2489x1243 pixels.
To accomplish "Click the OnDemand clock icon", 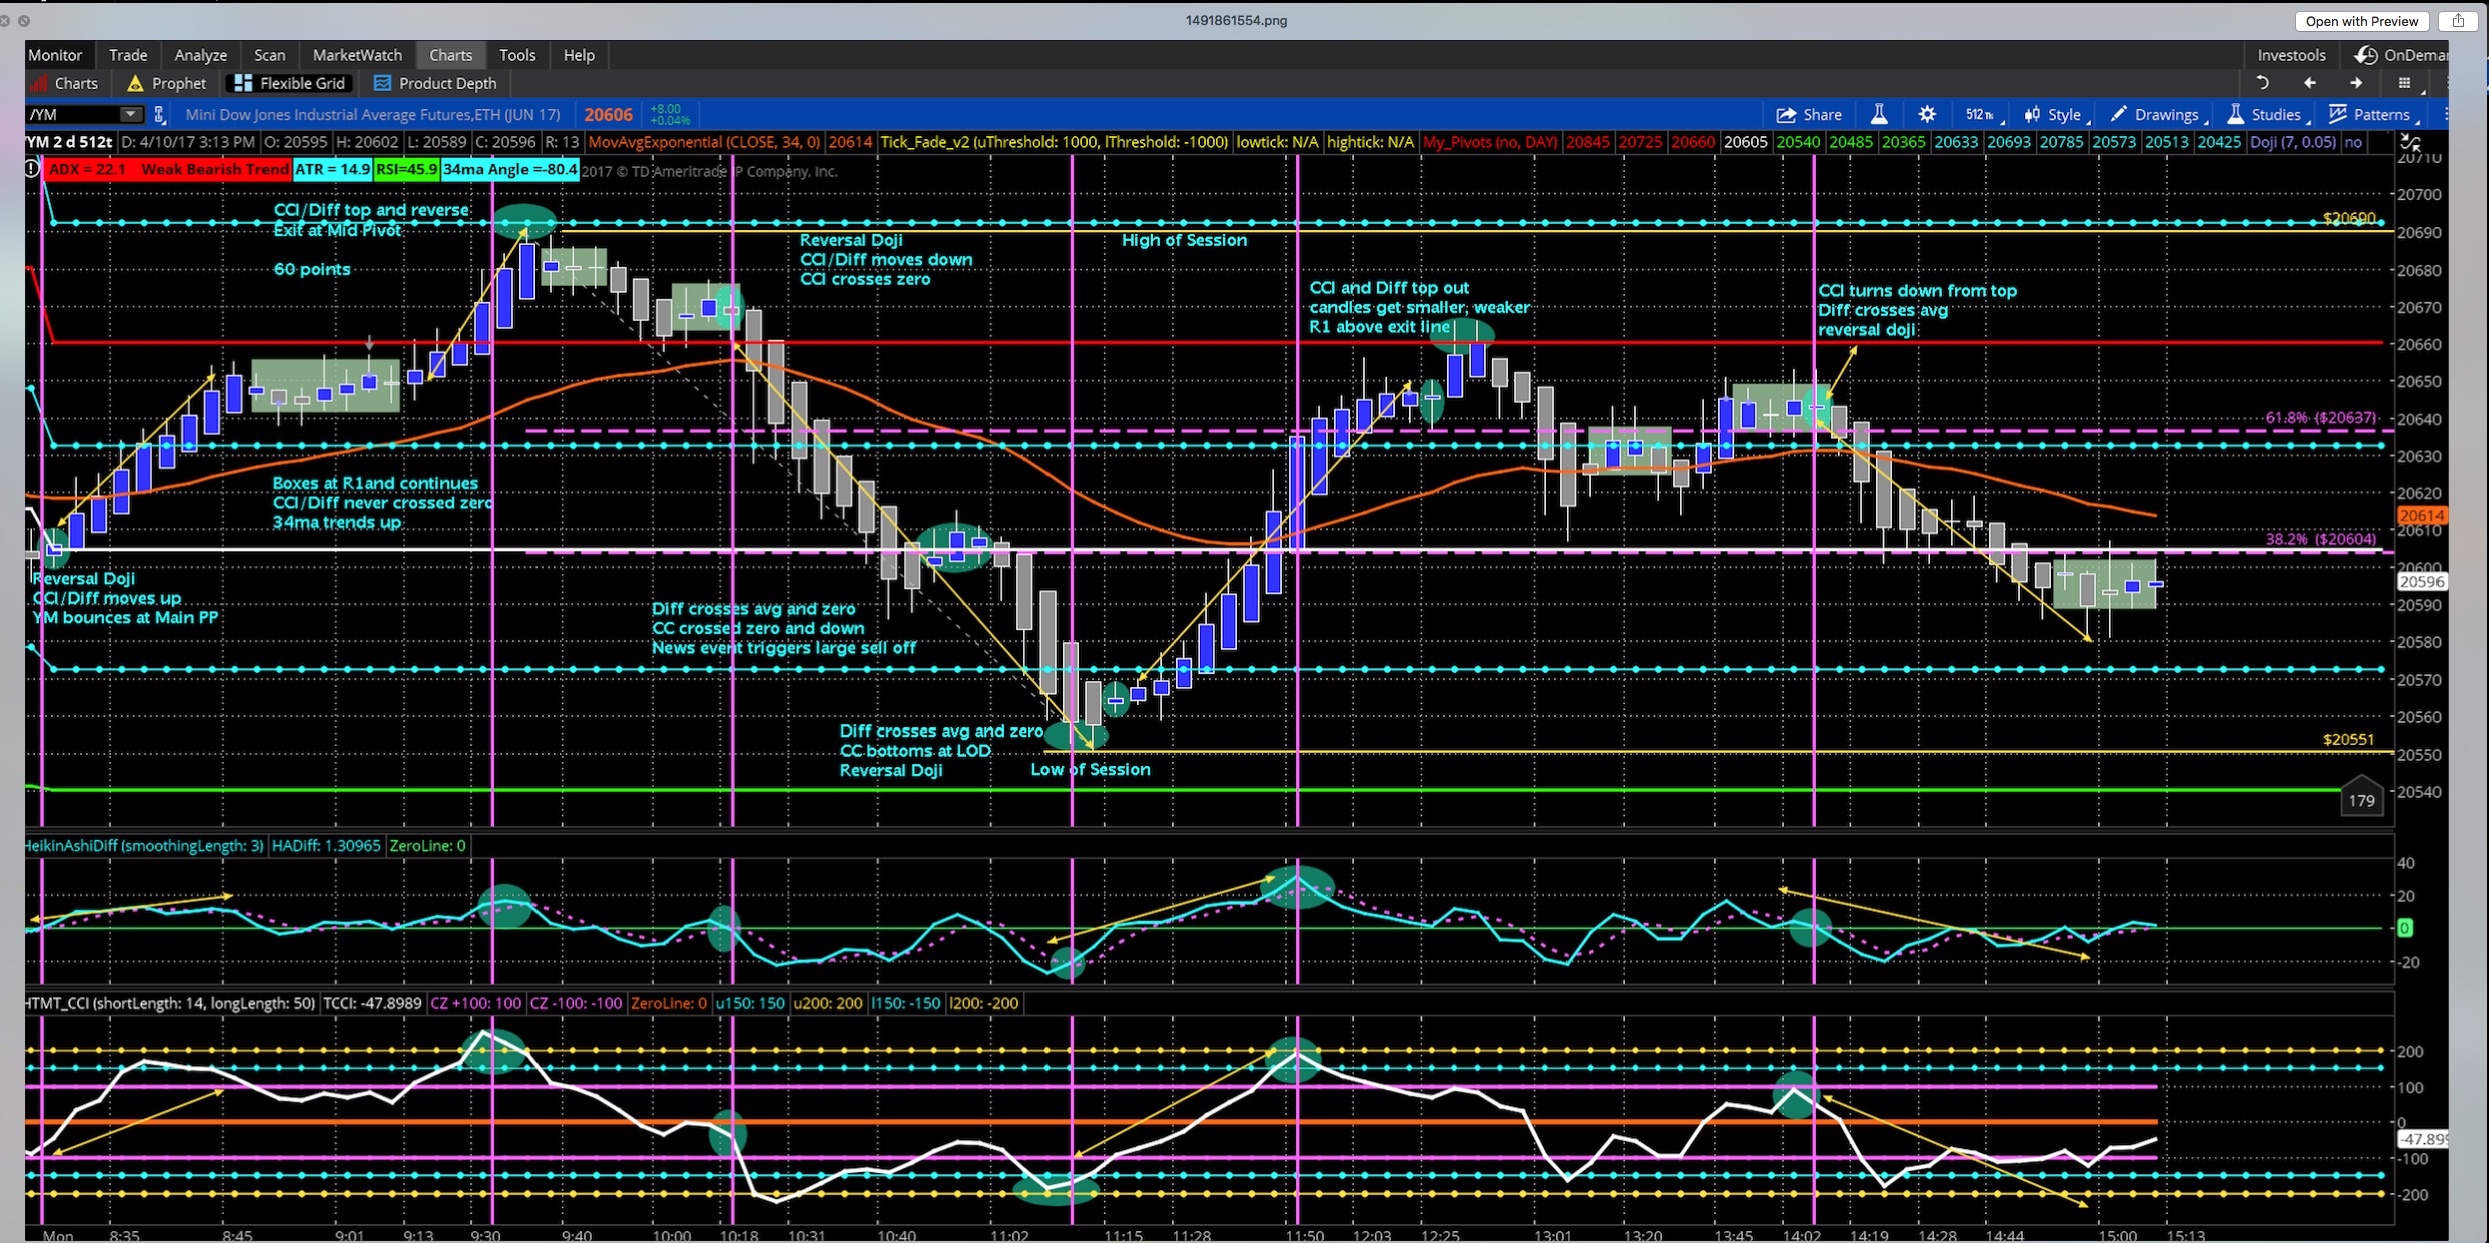I will (x=2366, y=55).
